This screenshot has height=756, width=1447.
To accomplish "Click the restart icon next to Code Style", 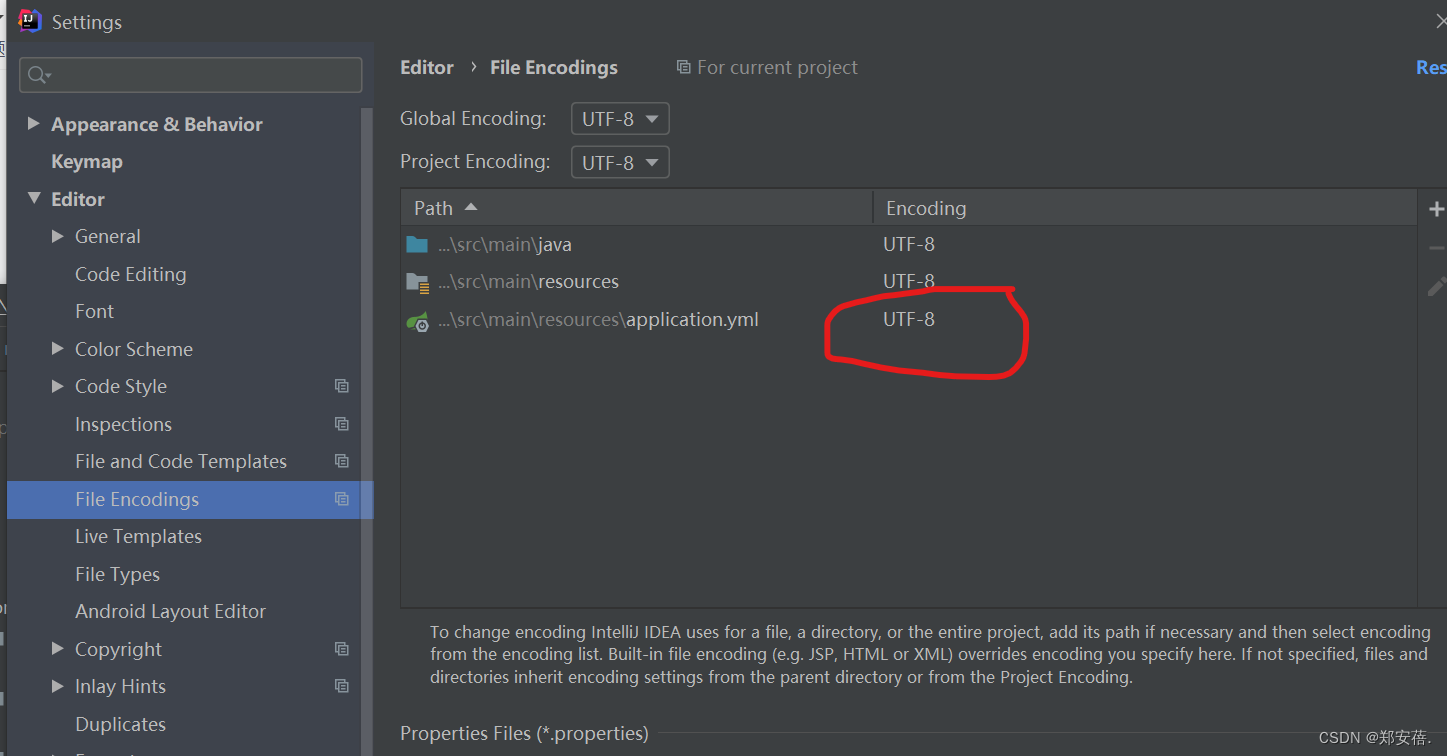I will 341,385.
